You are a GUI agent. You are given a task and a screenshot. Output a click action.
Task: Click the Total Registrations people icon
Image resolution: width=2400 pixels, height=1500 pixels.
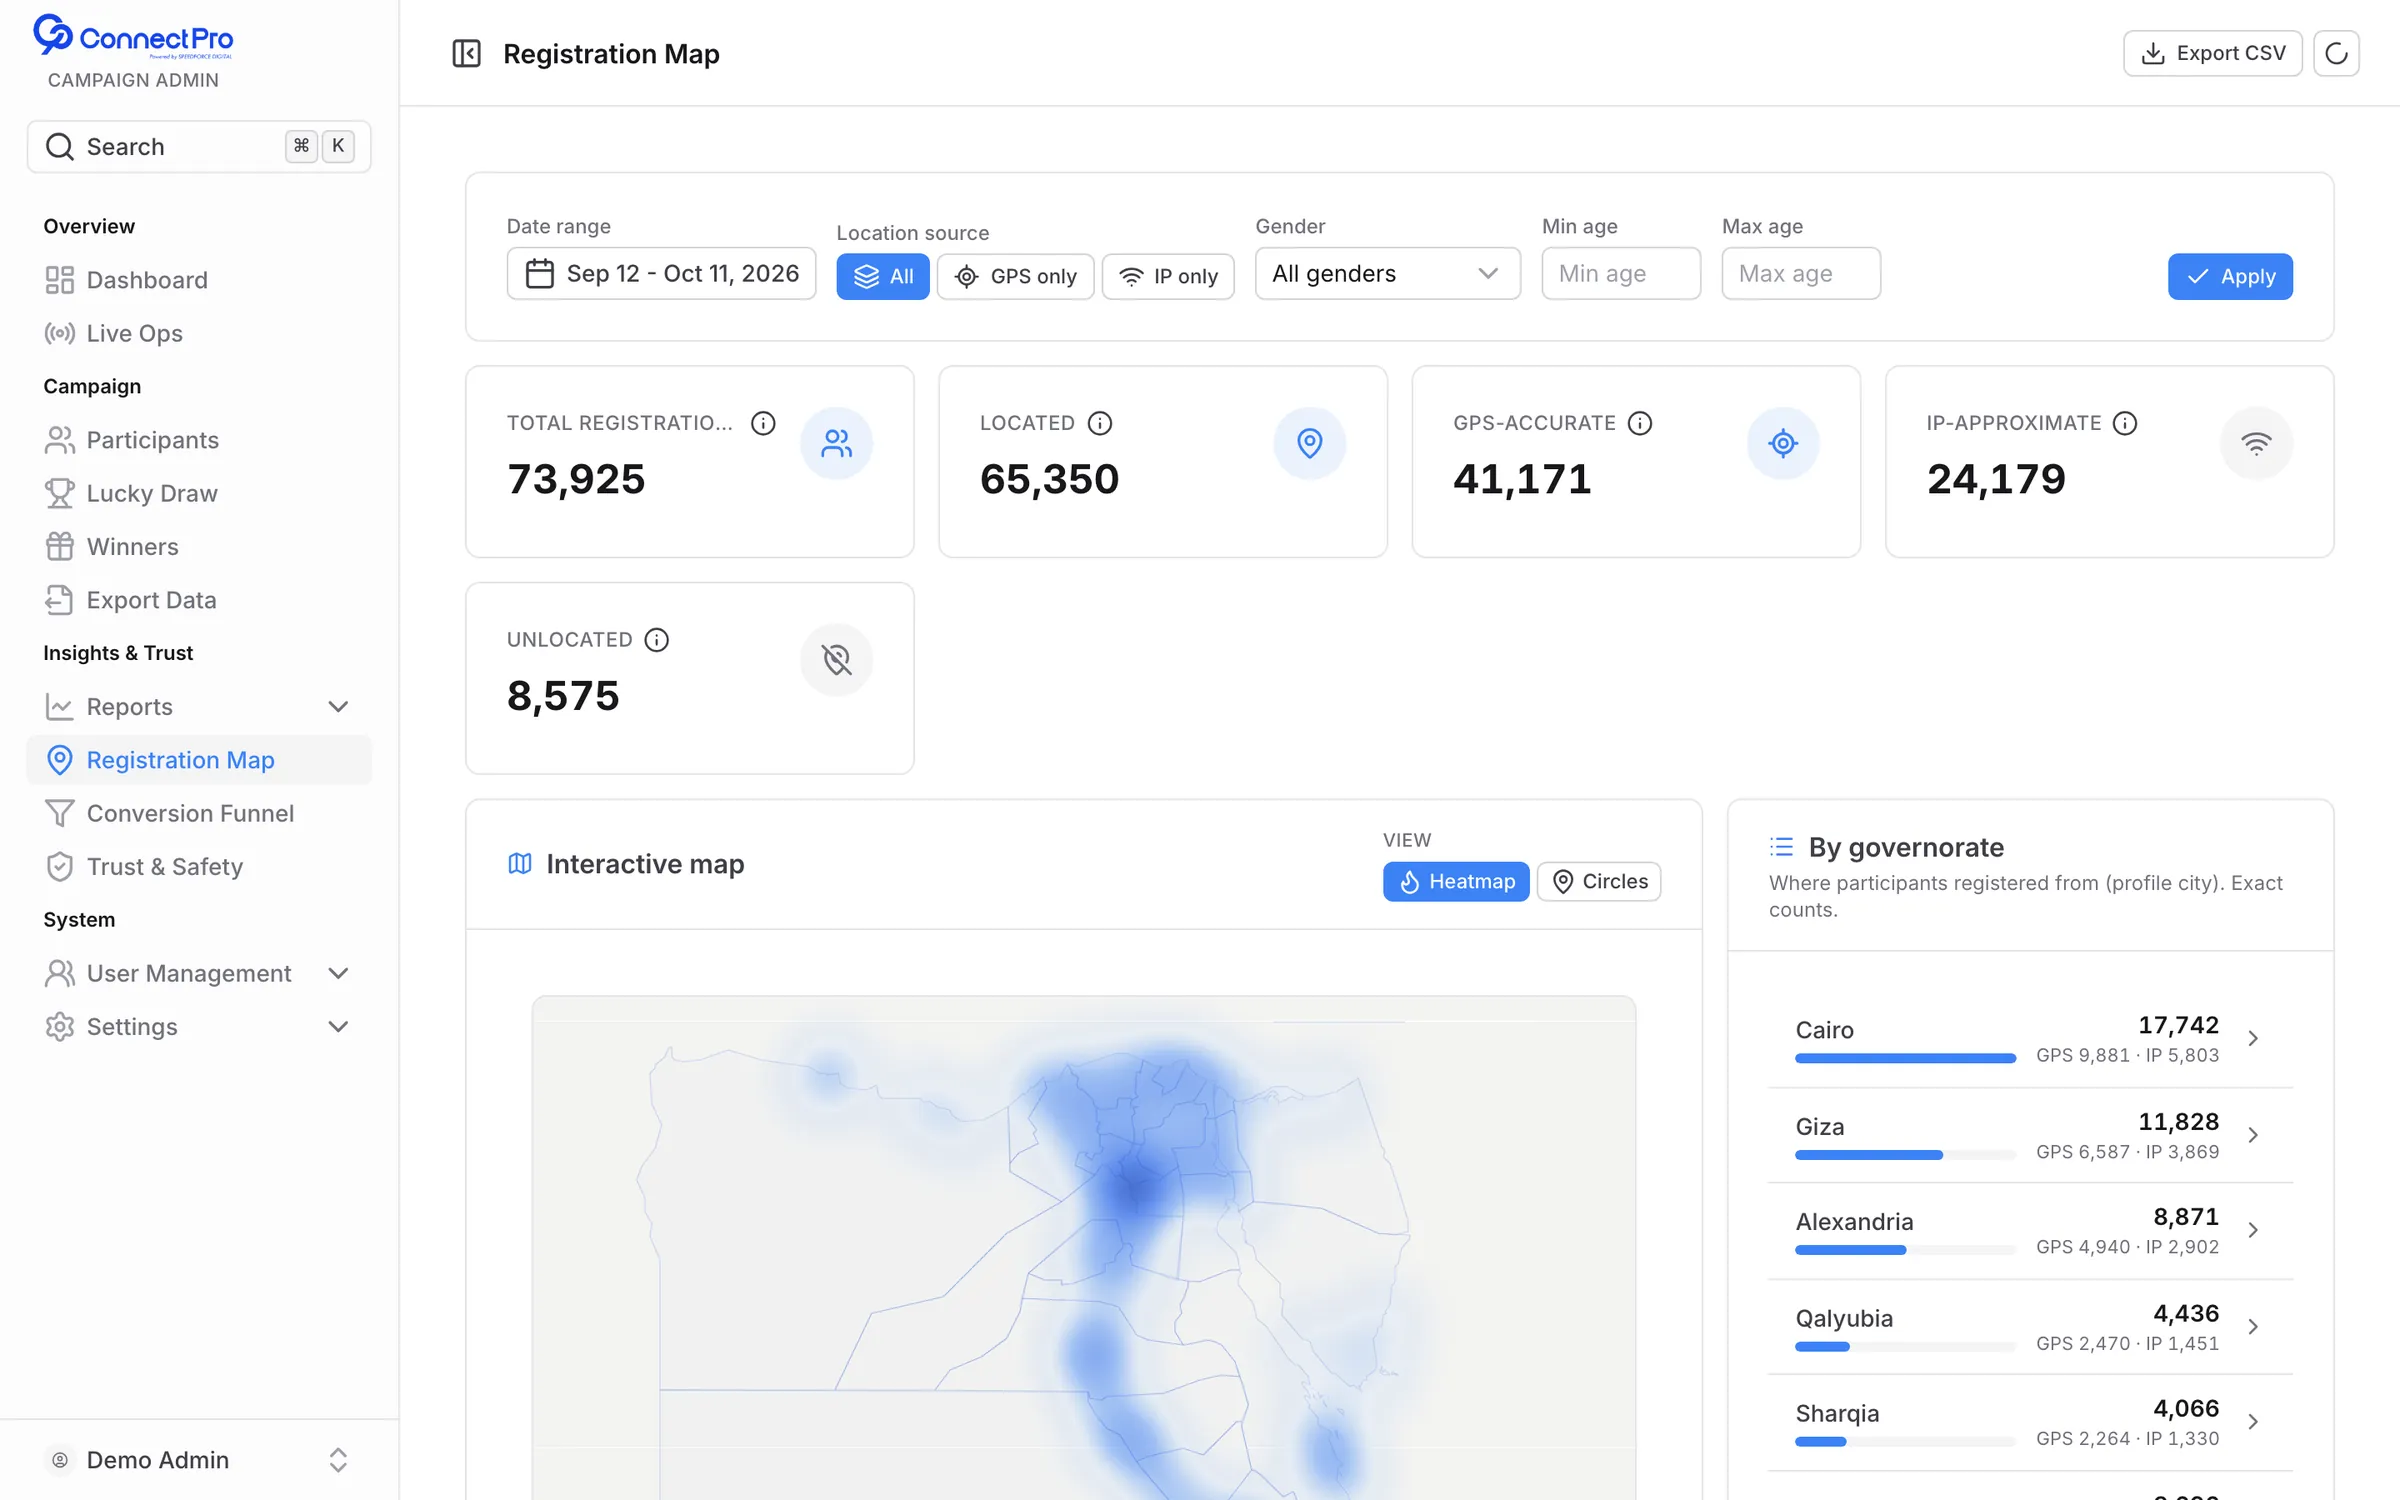point(836,443)
